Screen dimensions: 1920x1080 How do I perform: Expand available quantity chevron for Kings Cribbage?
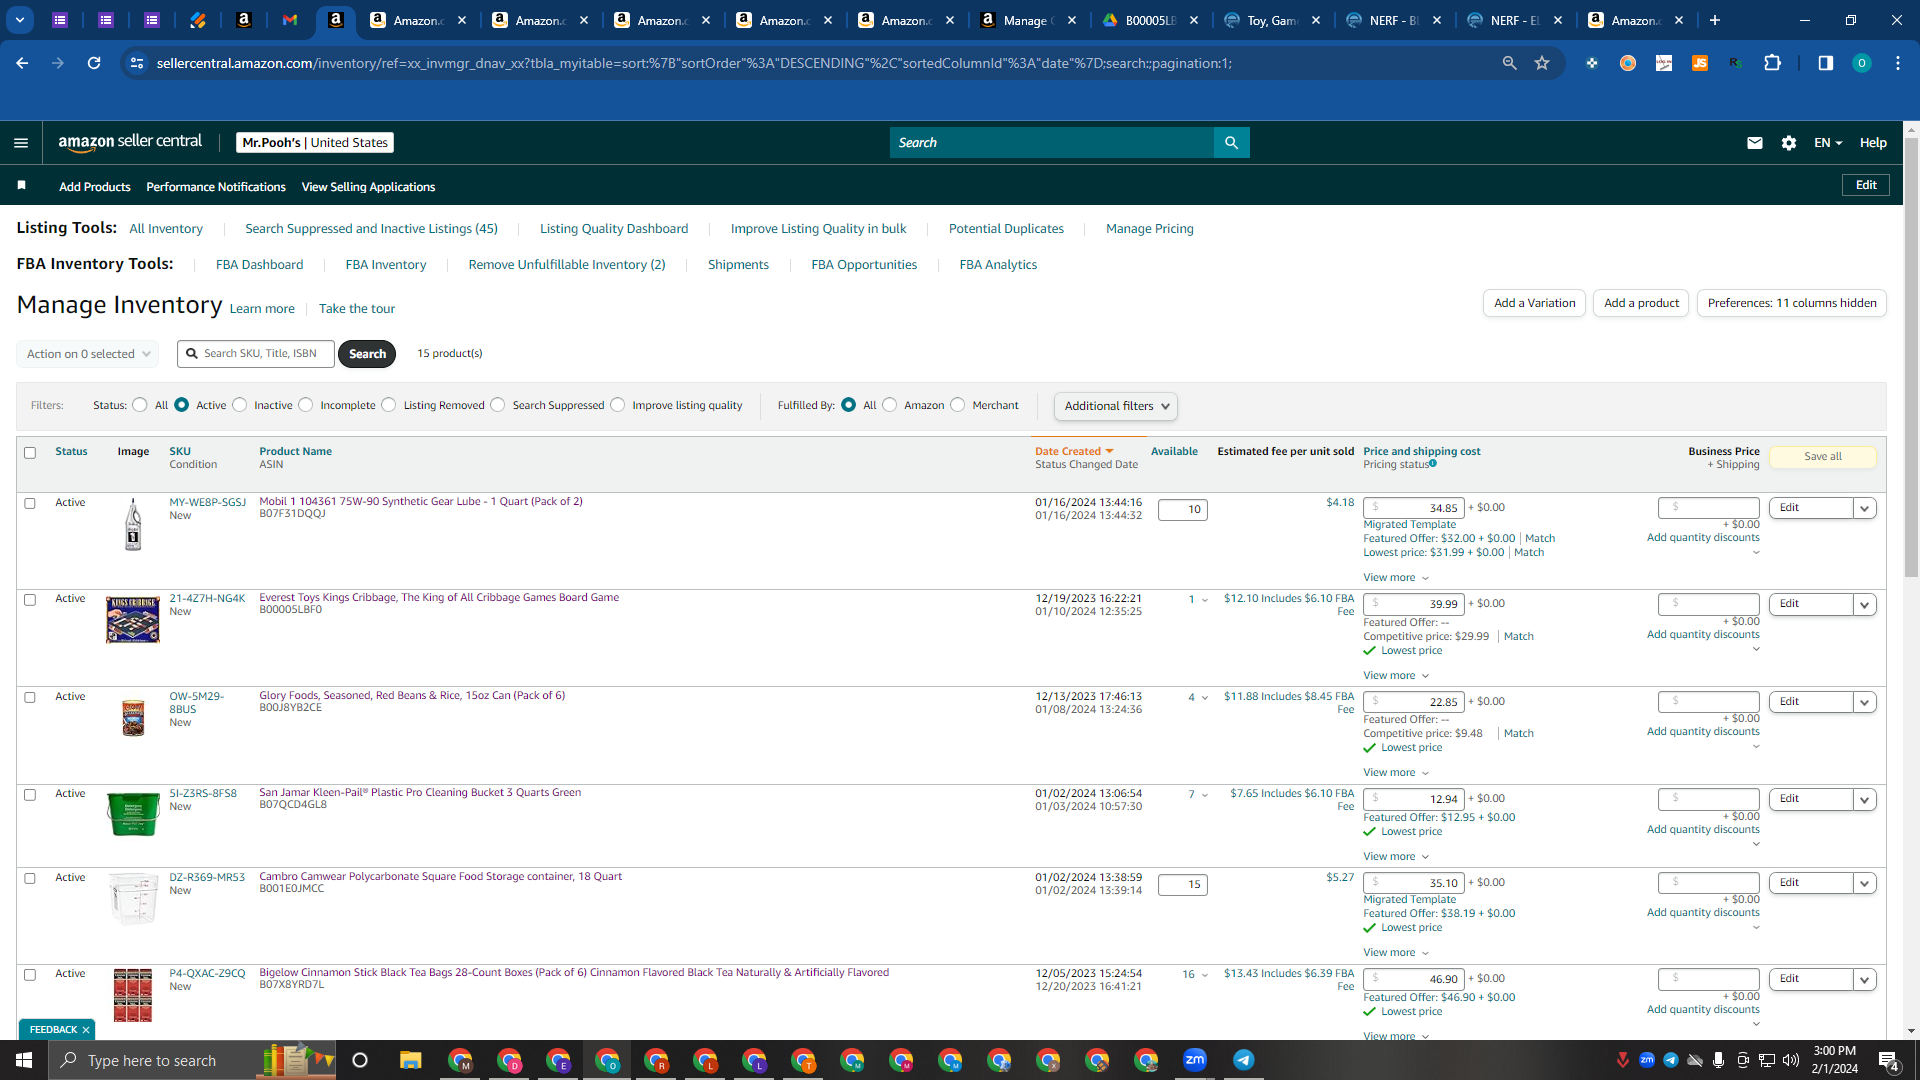[1204, 600]
